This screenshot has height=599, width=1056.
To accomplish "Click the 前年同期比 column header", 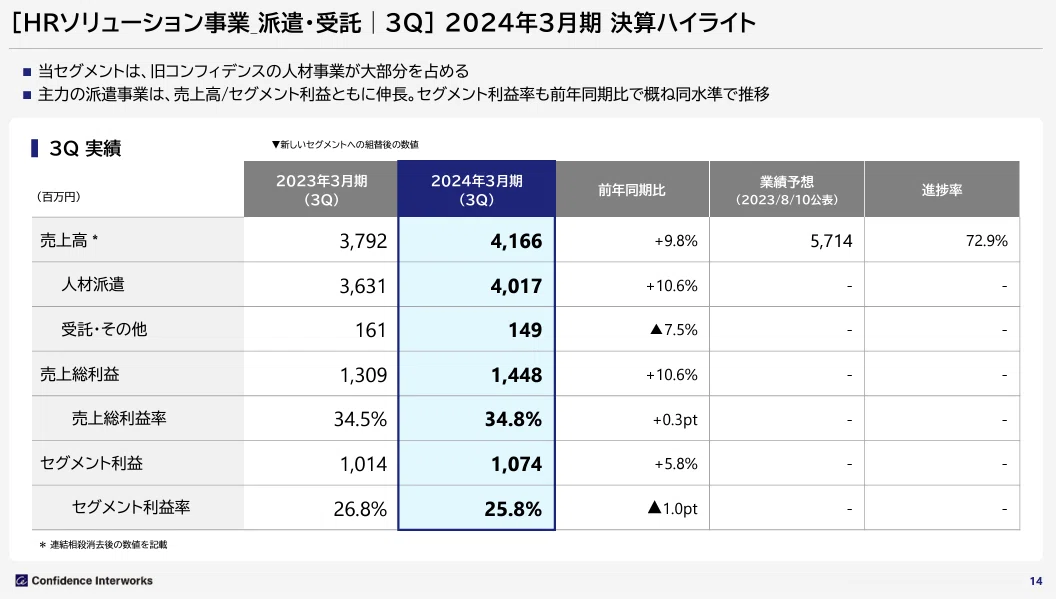I will (632, 189).
